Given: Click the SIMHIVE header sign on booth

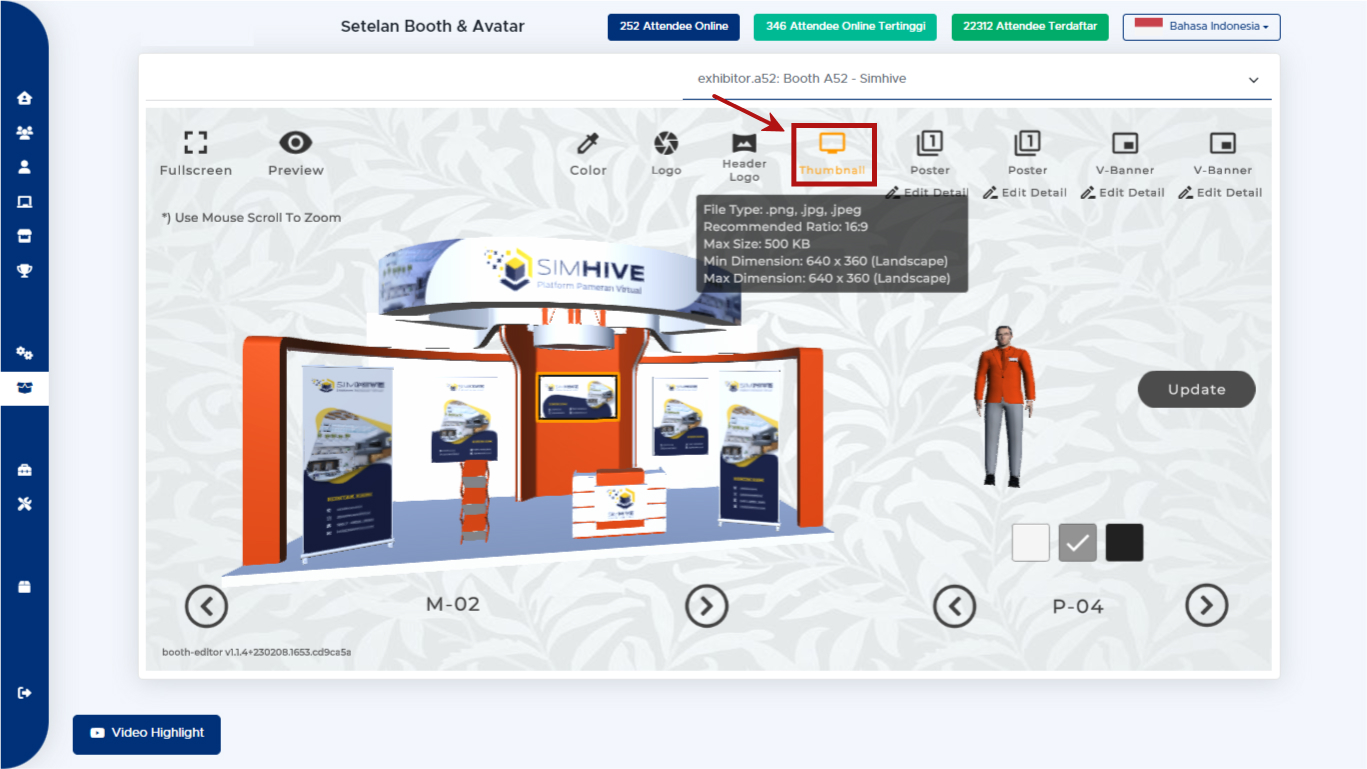Looking at the screenshot, I should 560,282.
